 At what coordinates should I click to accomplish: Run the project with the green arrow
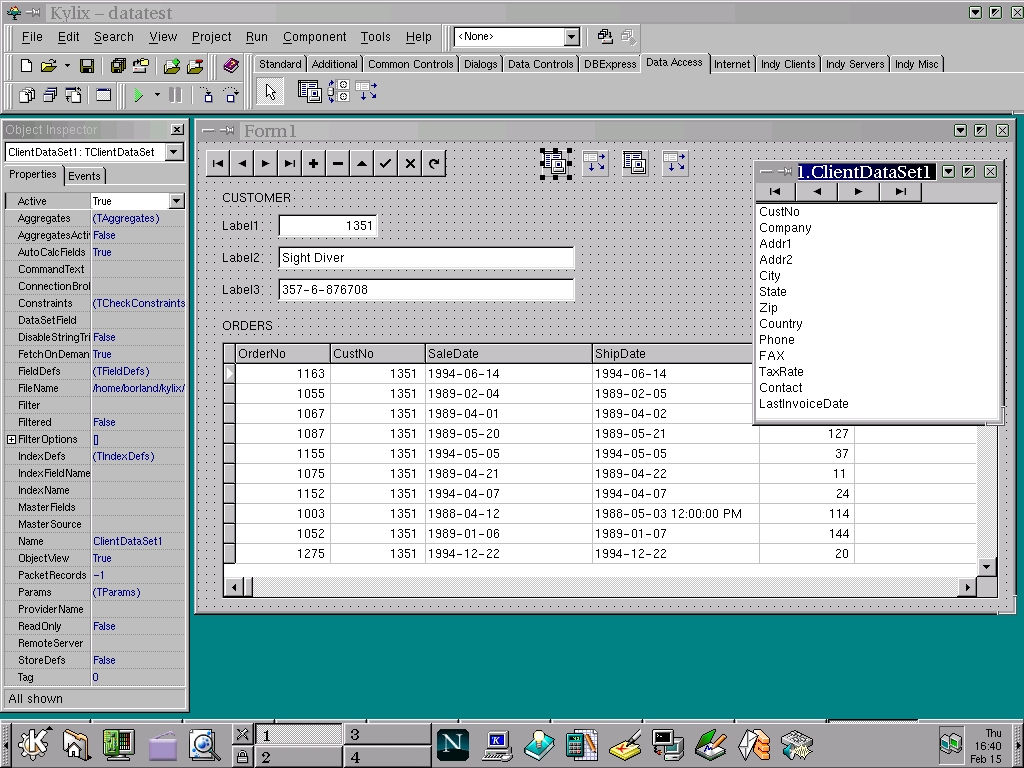(138, 95)
